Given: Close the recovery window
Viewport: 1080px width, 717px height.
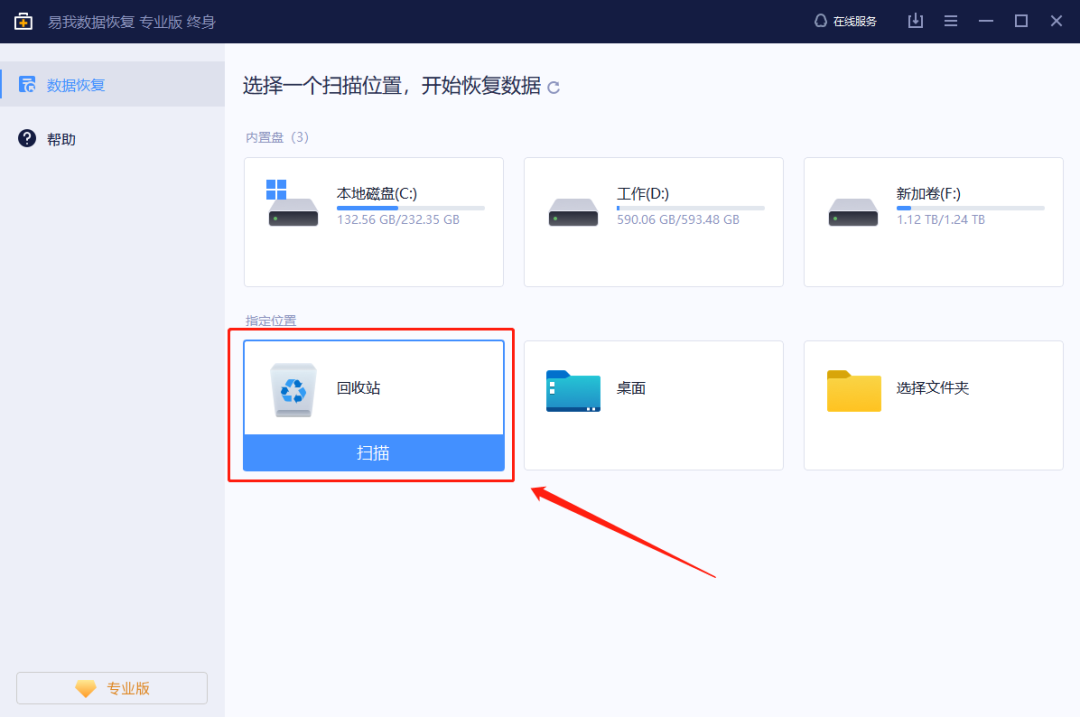Looking at the screenshot, I should (1056, 21).
